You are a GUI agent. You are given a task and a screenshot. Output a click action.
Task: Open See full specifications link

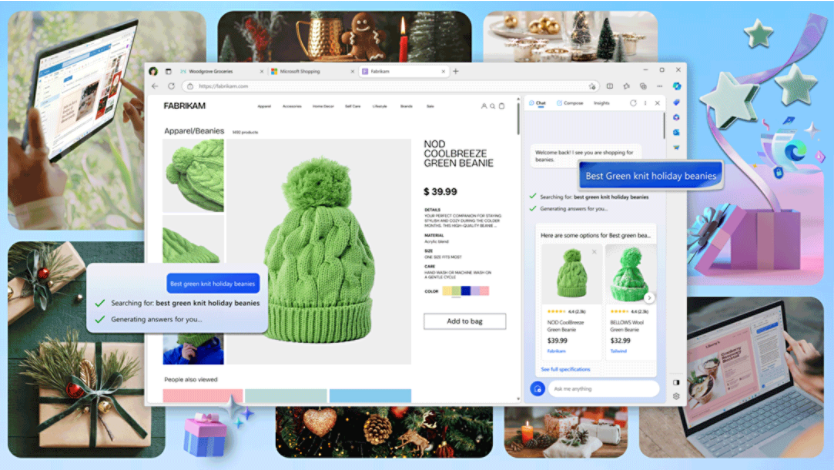click(565, 369)
